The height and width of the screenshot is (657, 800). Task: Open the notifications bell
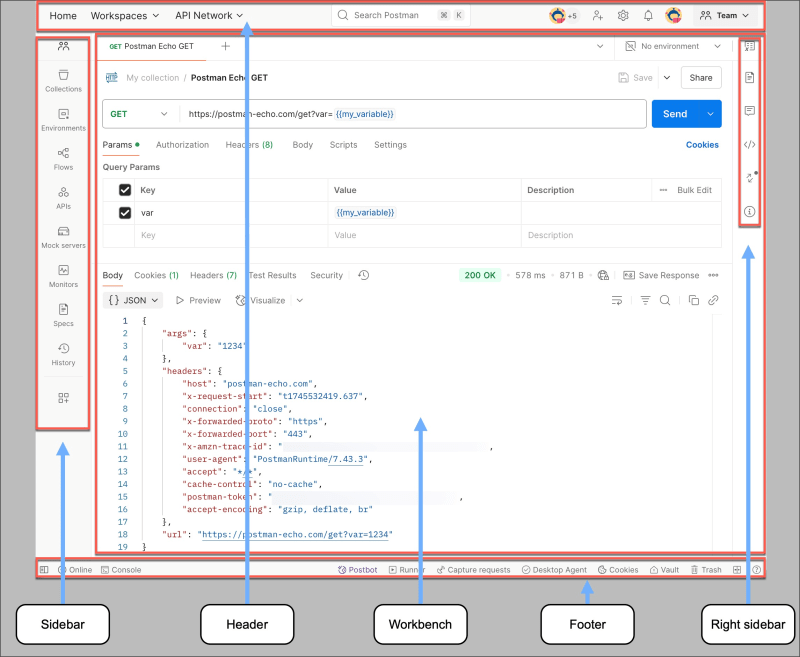click(648, 16)
